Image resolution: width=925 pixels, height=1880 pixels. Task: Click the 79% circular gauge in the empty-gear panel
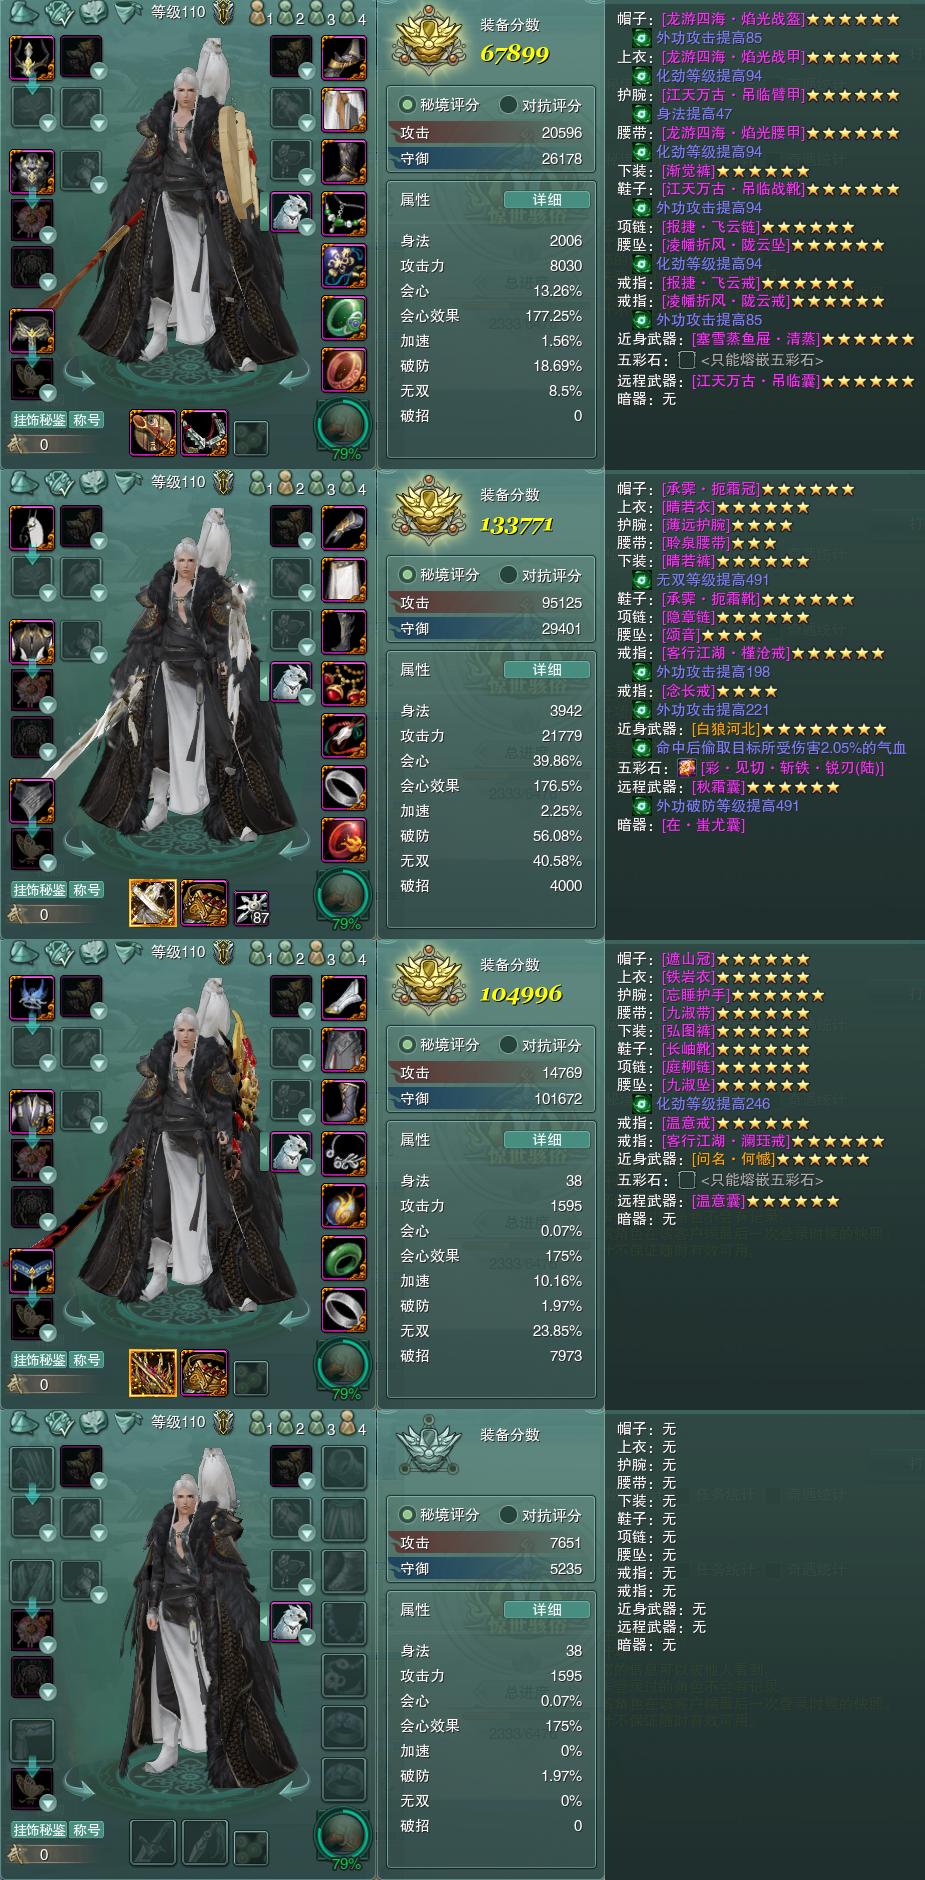point(345,1833)
